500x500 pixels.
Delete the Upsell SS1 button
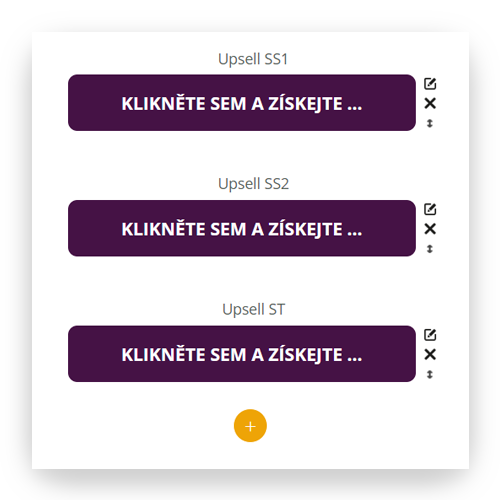click(x=430, y=103)
